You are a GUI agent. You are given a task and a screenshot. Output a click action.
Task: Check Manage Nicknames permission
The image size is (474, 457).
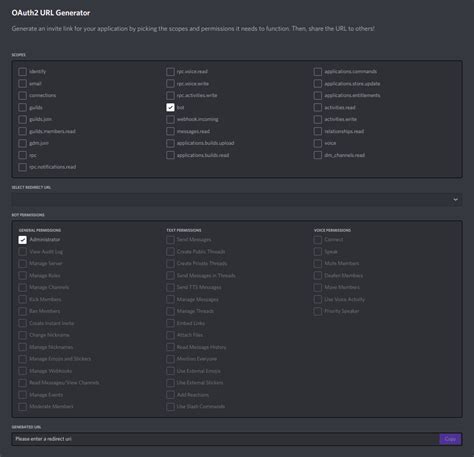[22, 347]
